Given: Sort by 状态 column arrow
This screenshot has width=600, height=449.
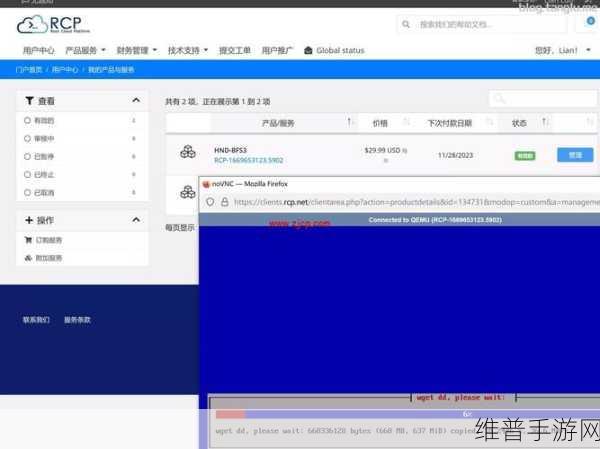Looking at the screenshot, I should click(x=544, y=122).
